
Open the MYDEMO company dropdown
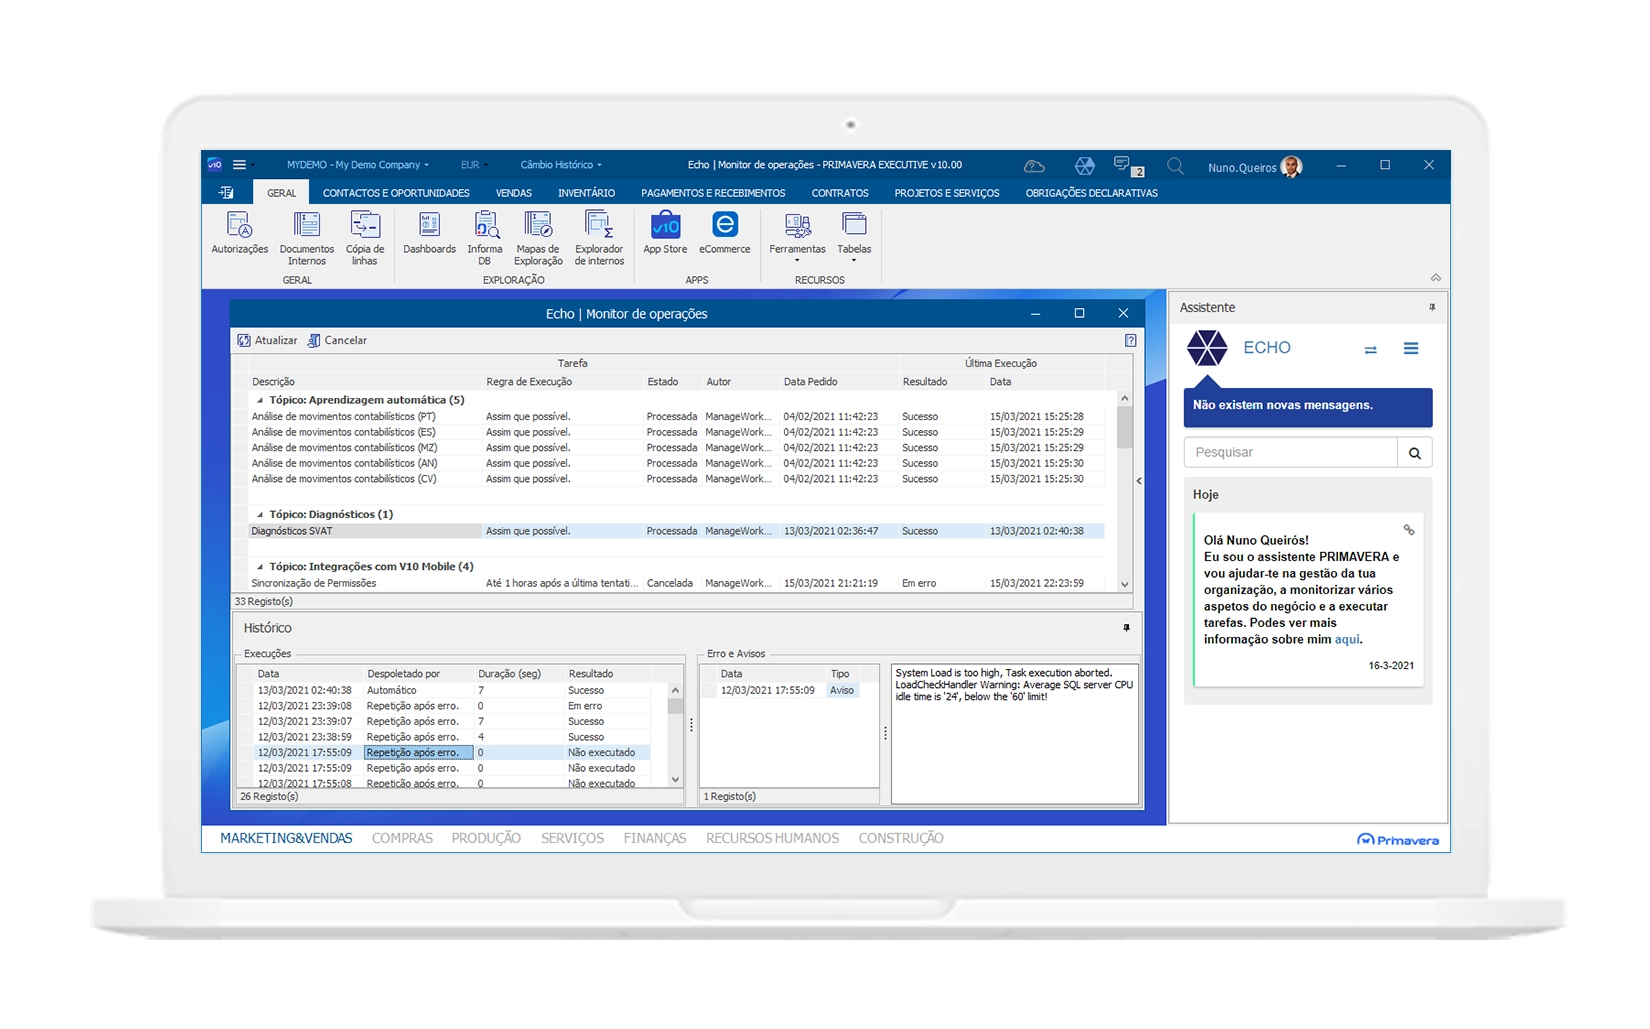(357, 165)
